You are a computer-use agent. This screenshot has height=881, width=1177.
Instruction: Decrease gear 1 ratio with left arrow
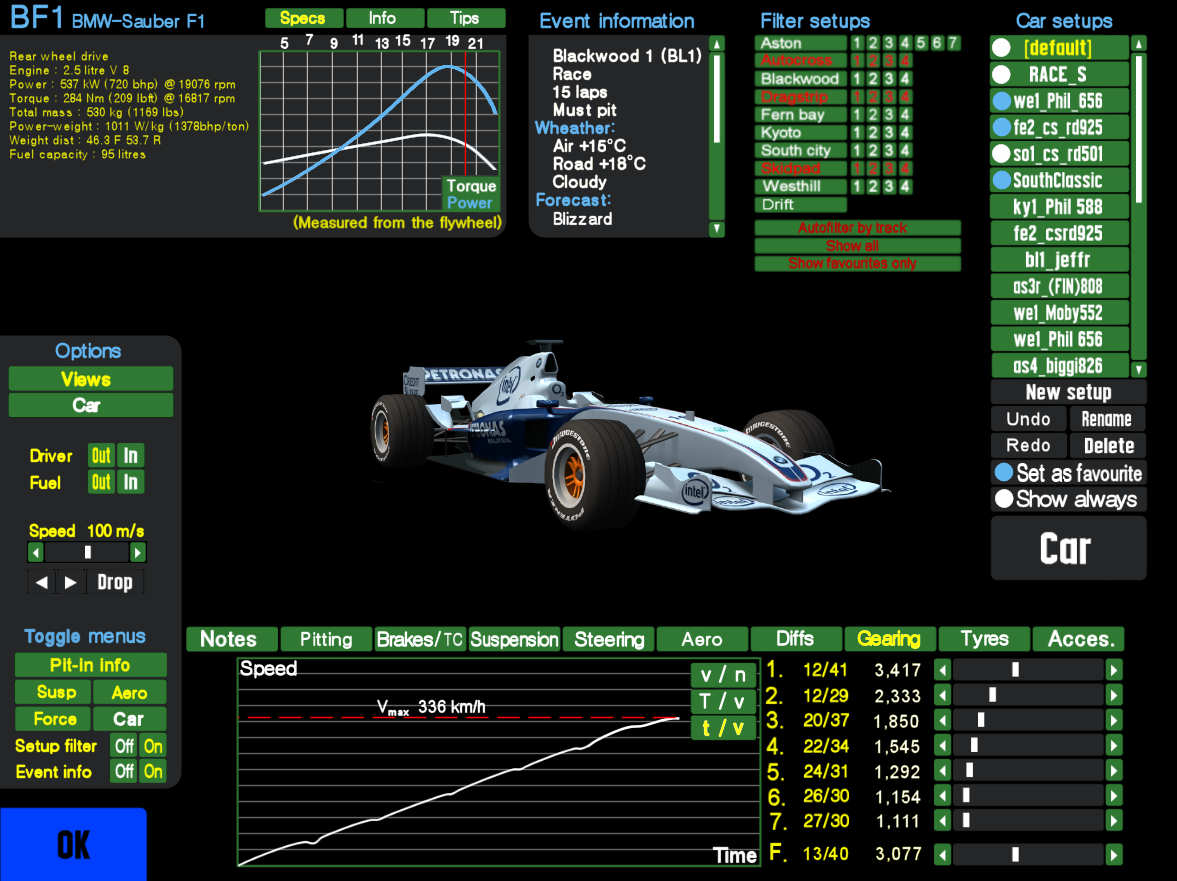(x=943, y=669)
